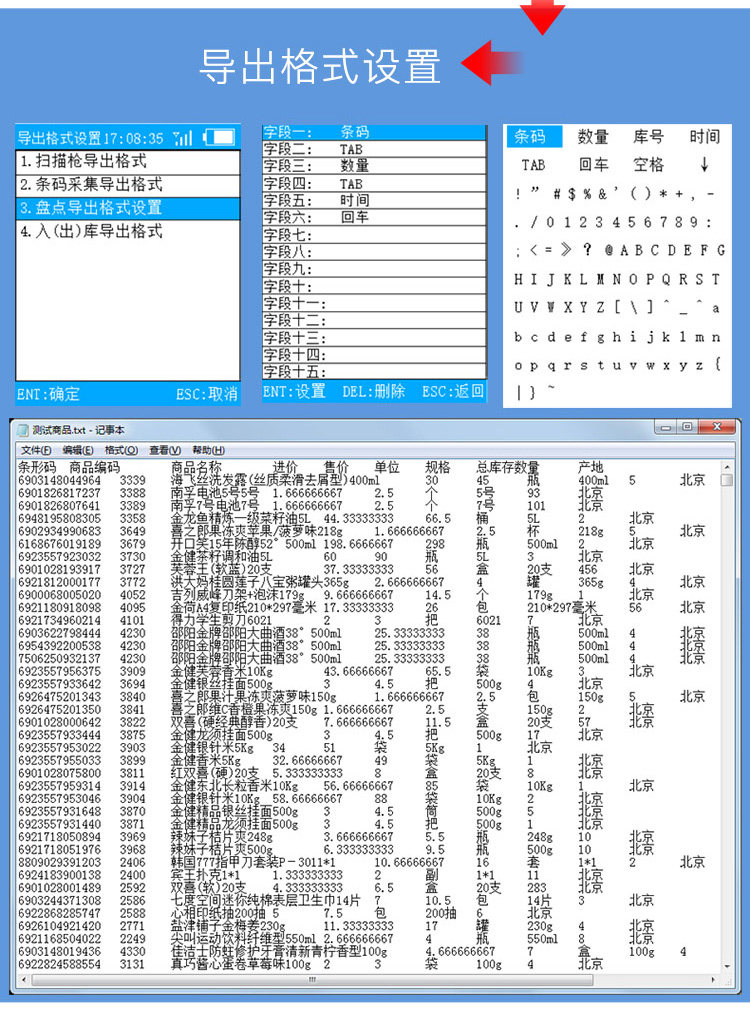Screen dimensions: 750x1023
Task: Choose the 时间 option in character panel
Action: click(x=705, y=136)
